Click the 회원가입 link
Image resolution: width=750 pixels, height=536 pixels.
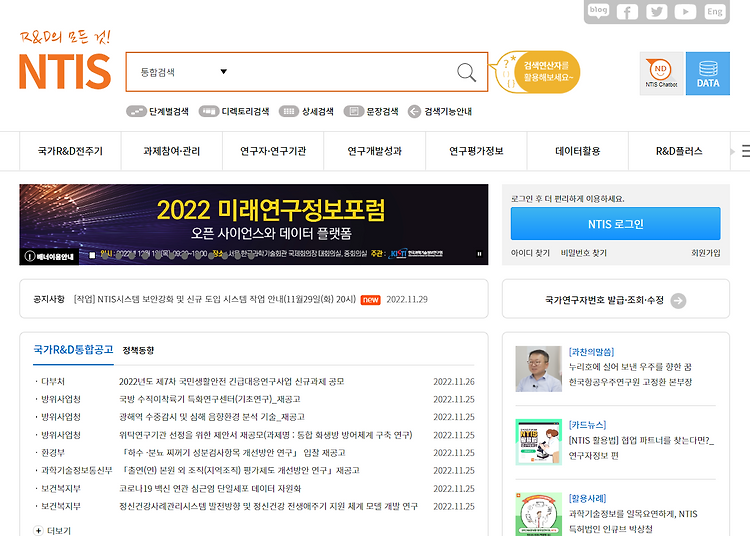point(706,252)
